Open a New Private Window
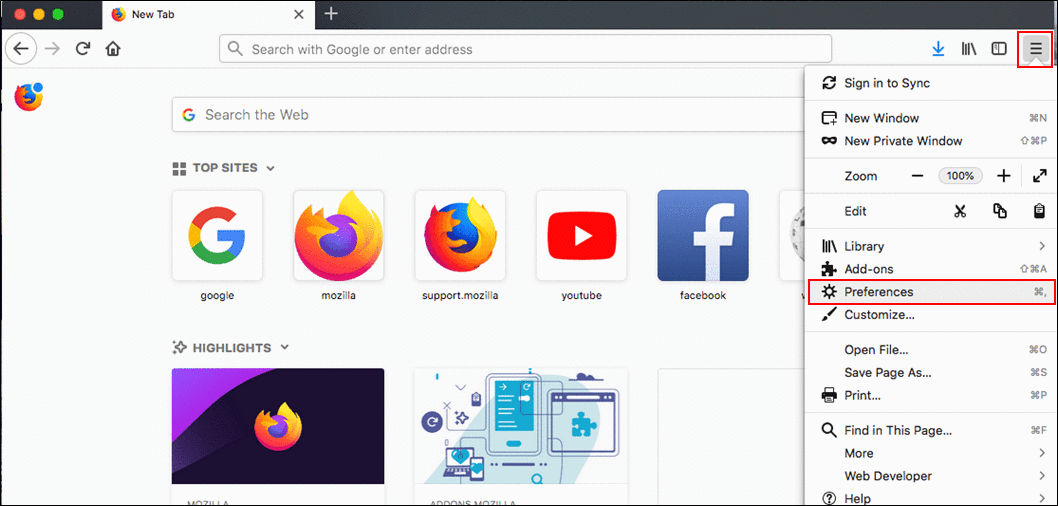 coord(930,141)
